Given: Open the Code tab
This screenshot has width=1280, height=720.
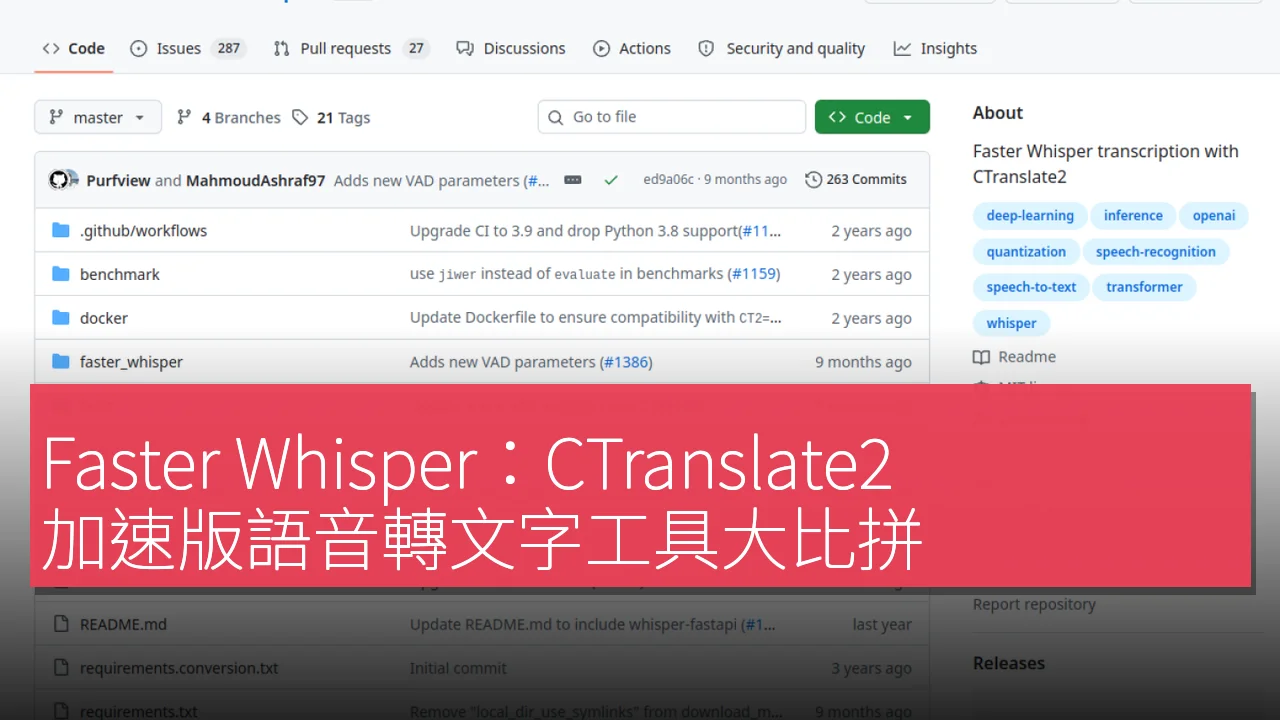Looking at the screenshot, I should (x=73, y=48).
